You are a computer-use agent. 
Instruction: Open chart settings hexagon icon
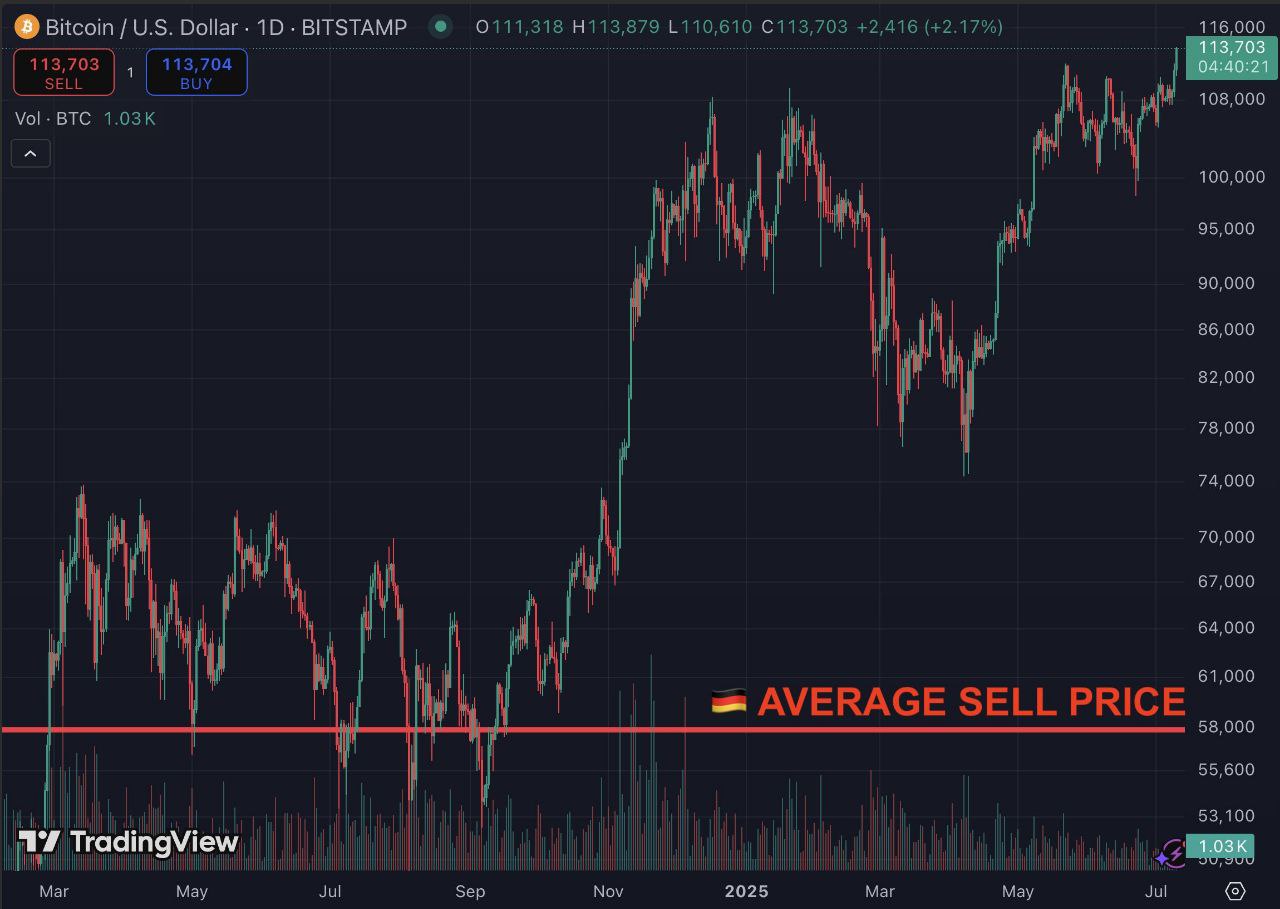[1235, 890]
